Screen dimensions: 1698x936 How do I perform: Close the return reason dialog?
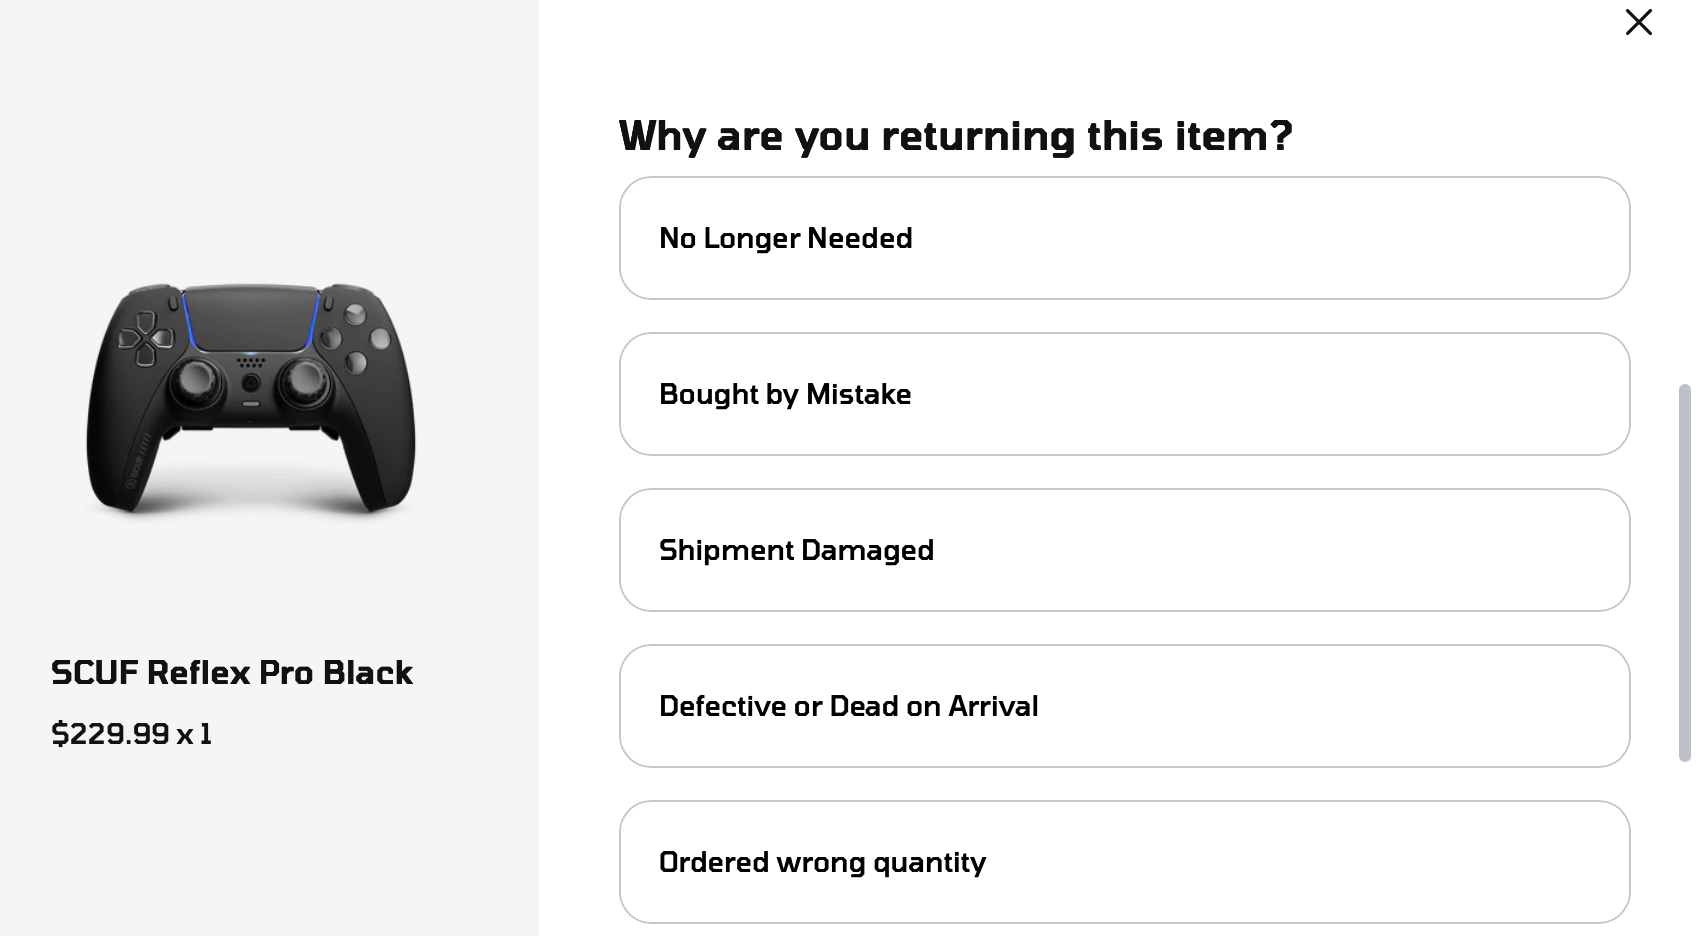1638,22
